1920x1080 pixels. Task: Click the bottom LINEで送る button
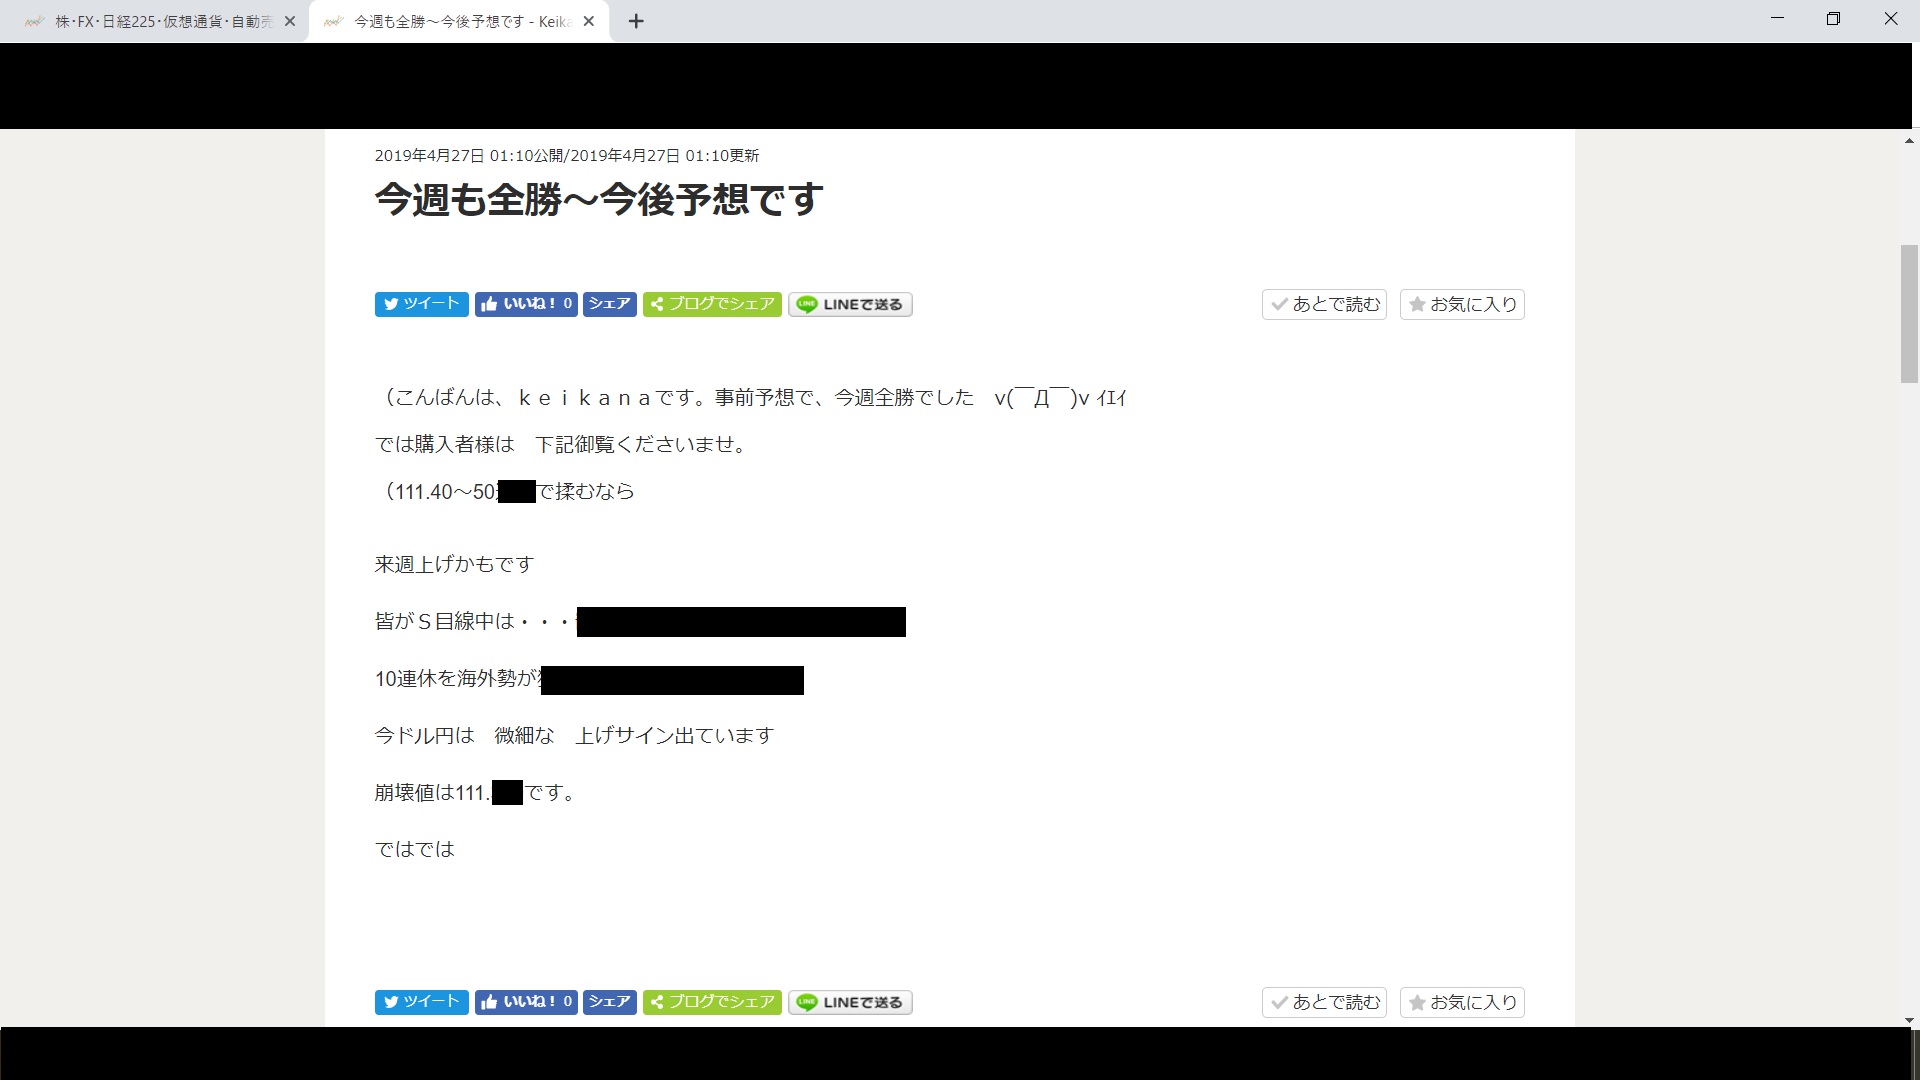[850, 1002]
